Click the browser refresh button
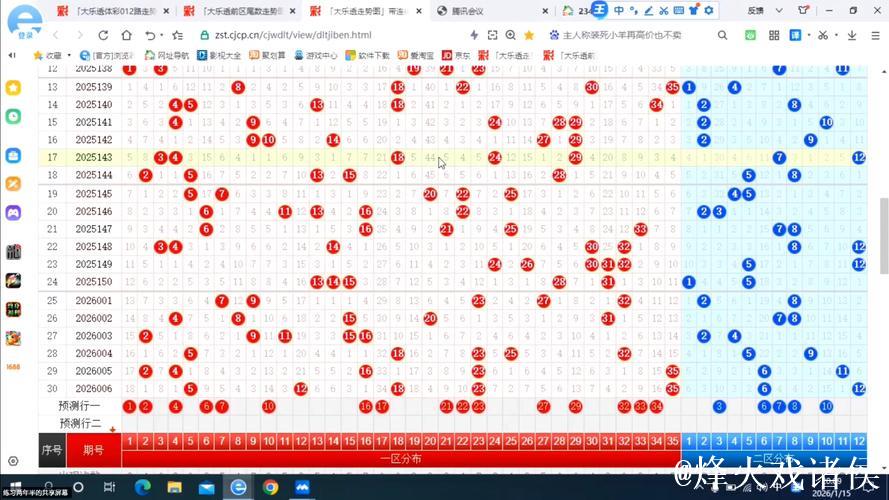 click(x=103, y=35)
